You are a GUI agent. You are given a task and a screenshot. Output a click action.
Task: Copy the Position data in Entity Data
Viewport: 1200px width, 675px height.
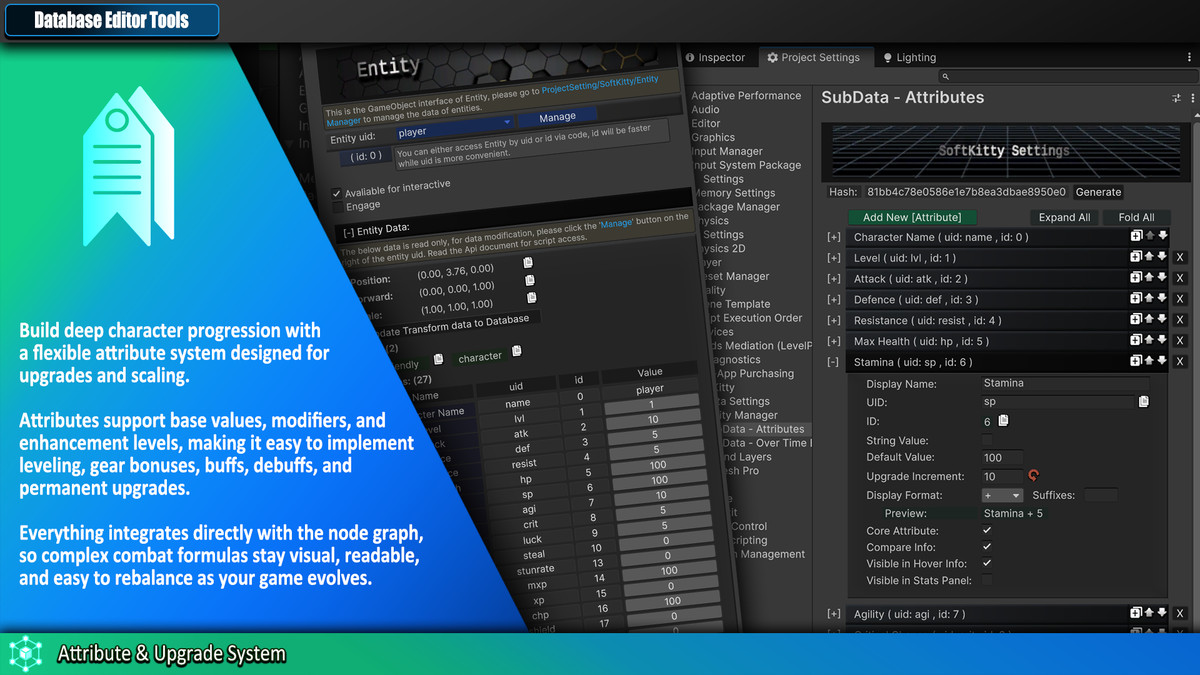tap(529, 262)
